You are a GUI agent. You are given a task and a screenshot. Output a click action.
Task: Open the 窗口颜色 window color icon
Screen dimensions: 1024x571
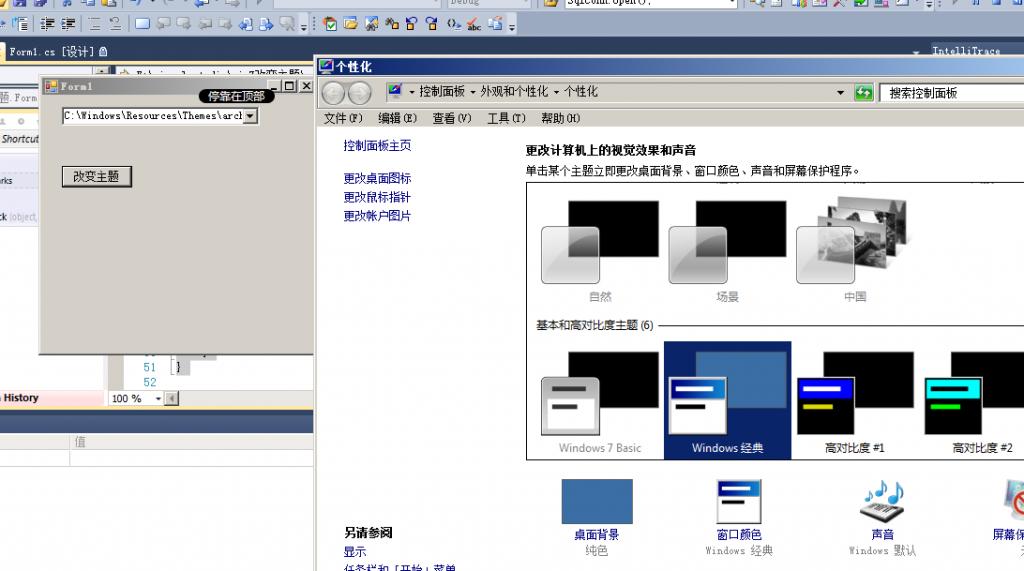[x=739, y=502]
